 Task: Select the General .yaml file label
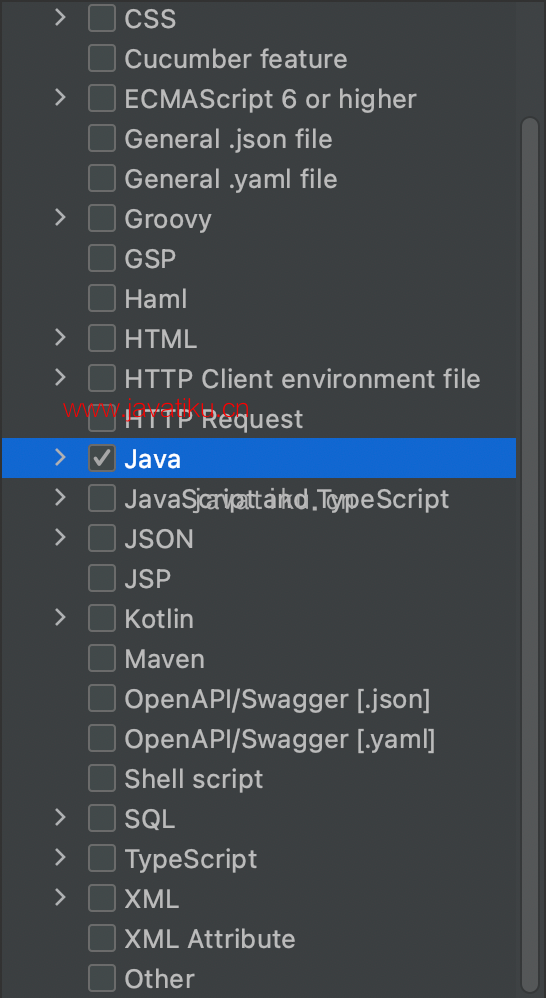[231, 179]
